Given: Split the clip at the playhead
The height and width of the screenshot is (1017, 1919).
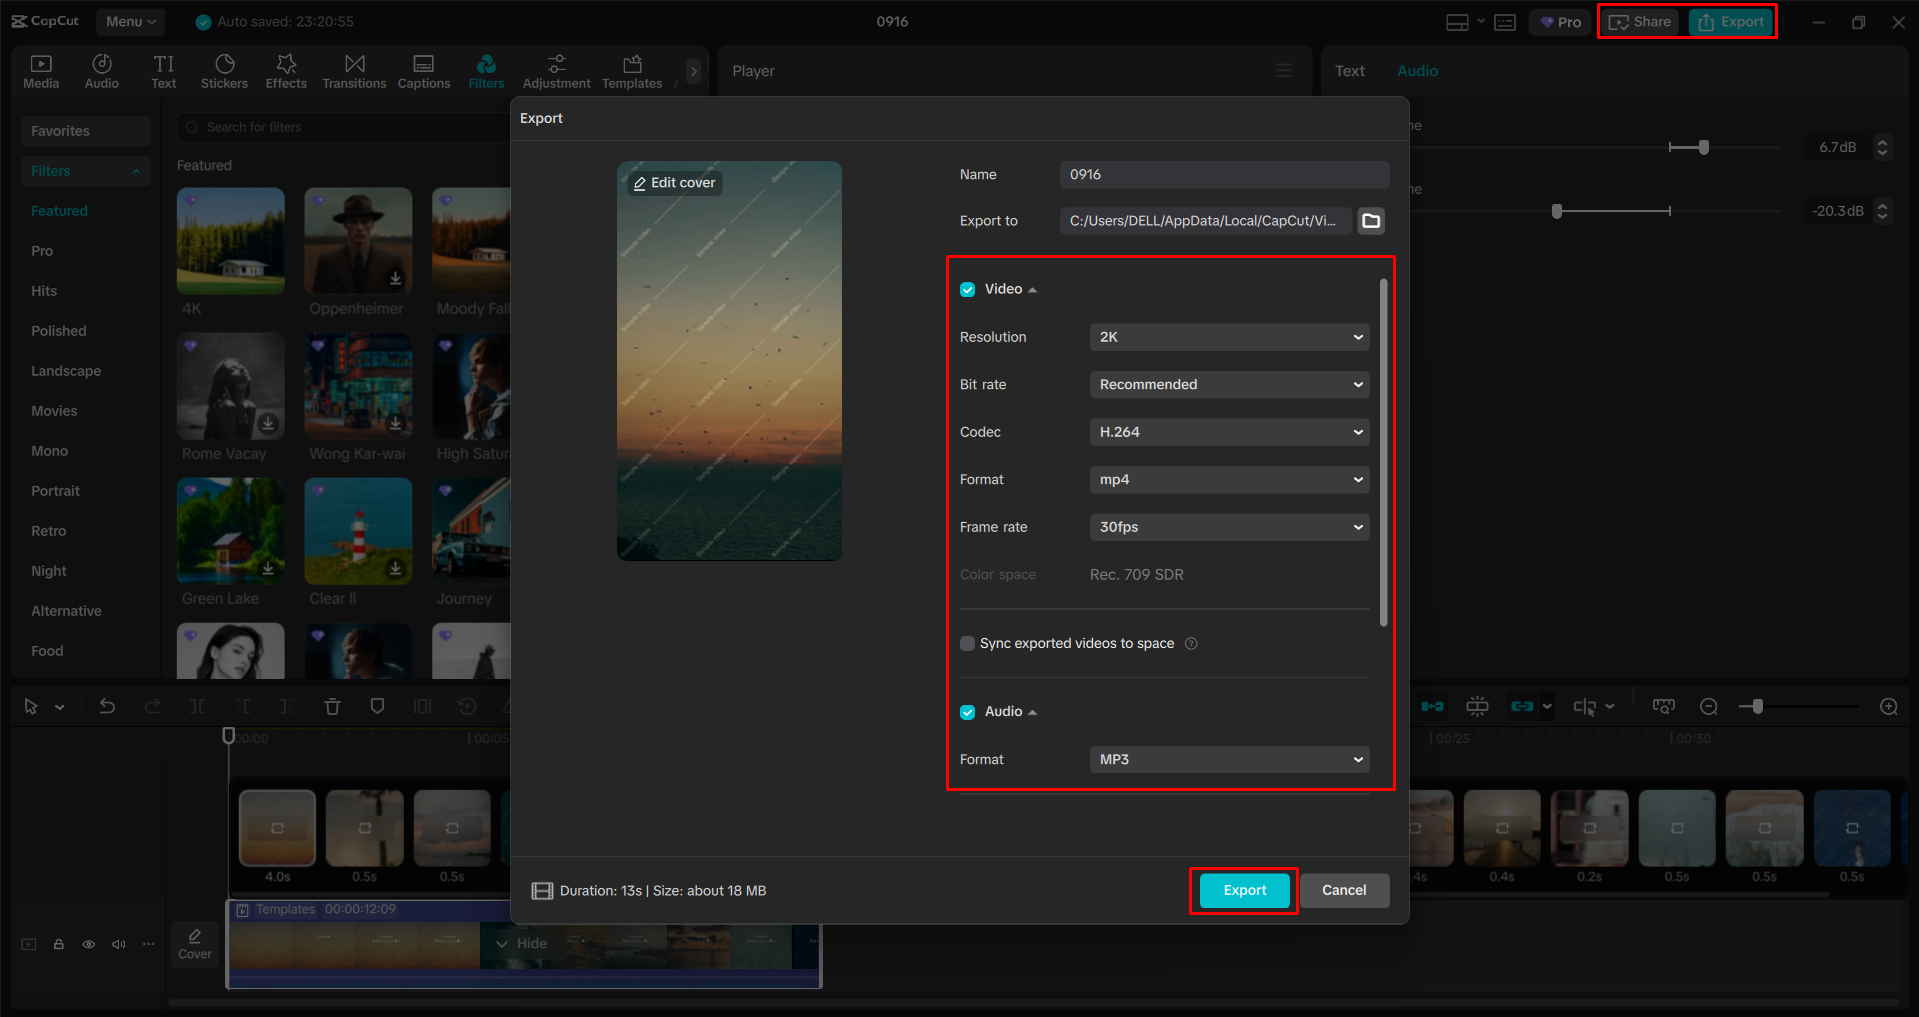Looking at the screenshot, I should [198, 706].
